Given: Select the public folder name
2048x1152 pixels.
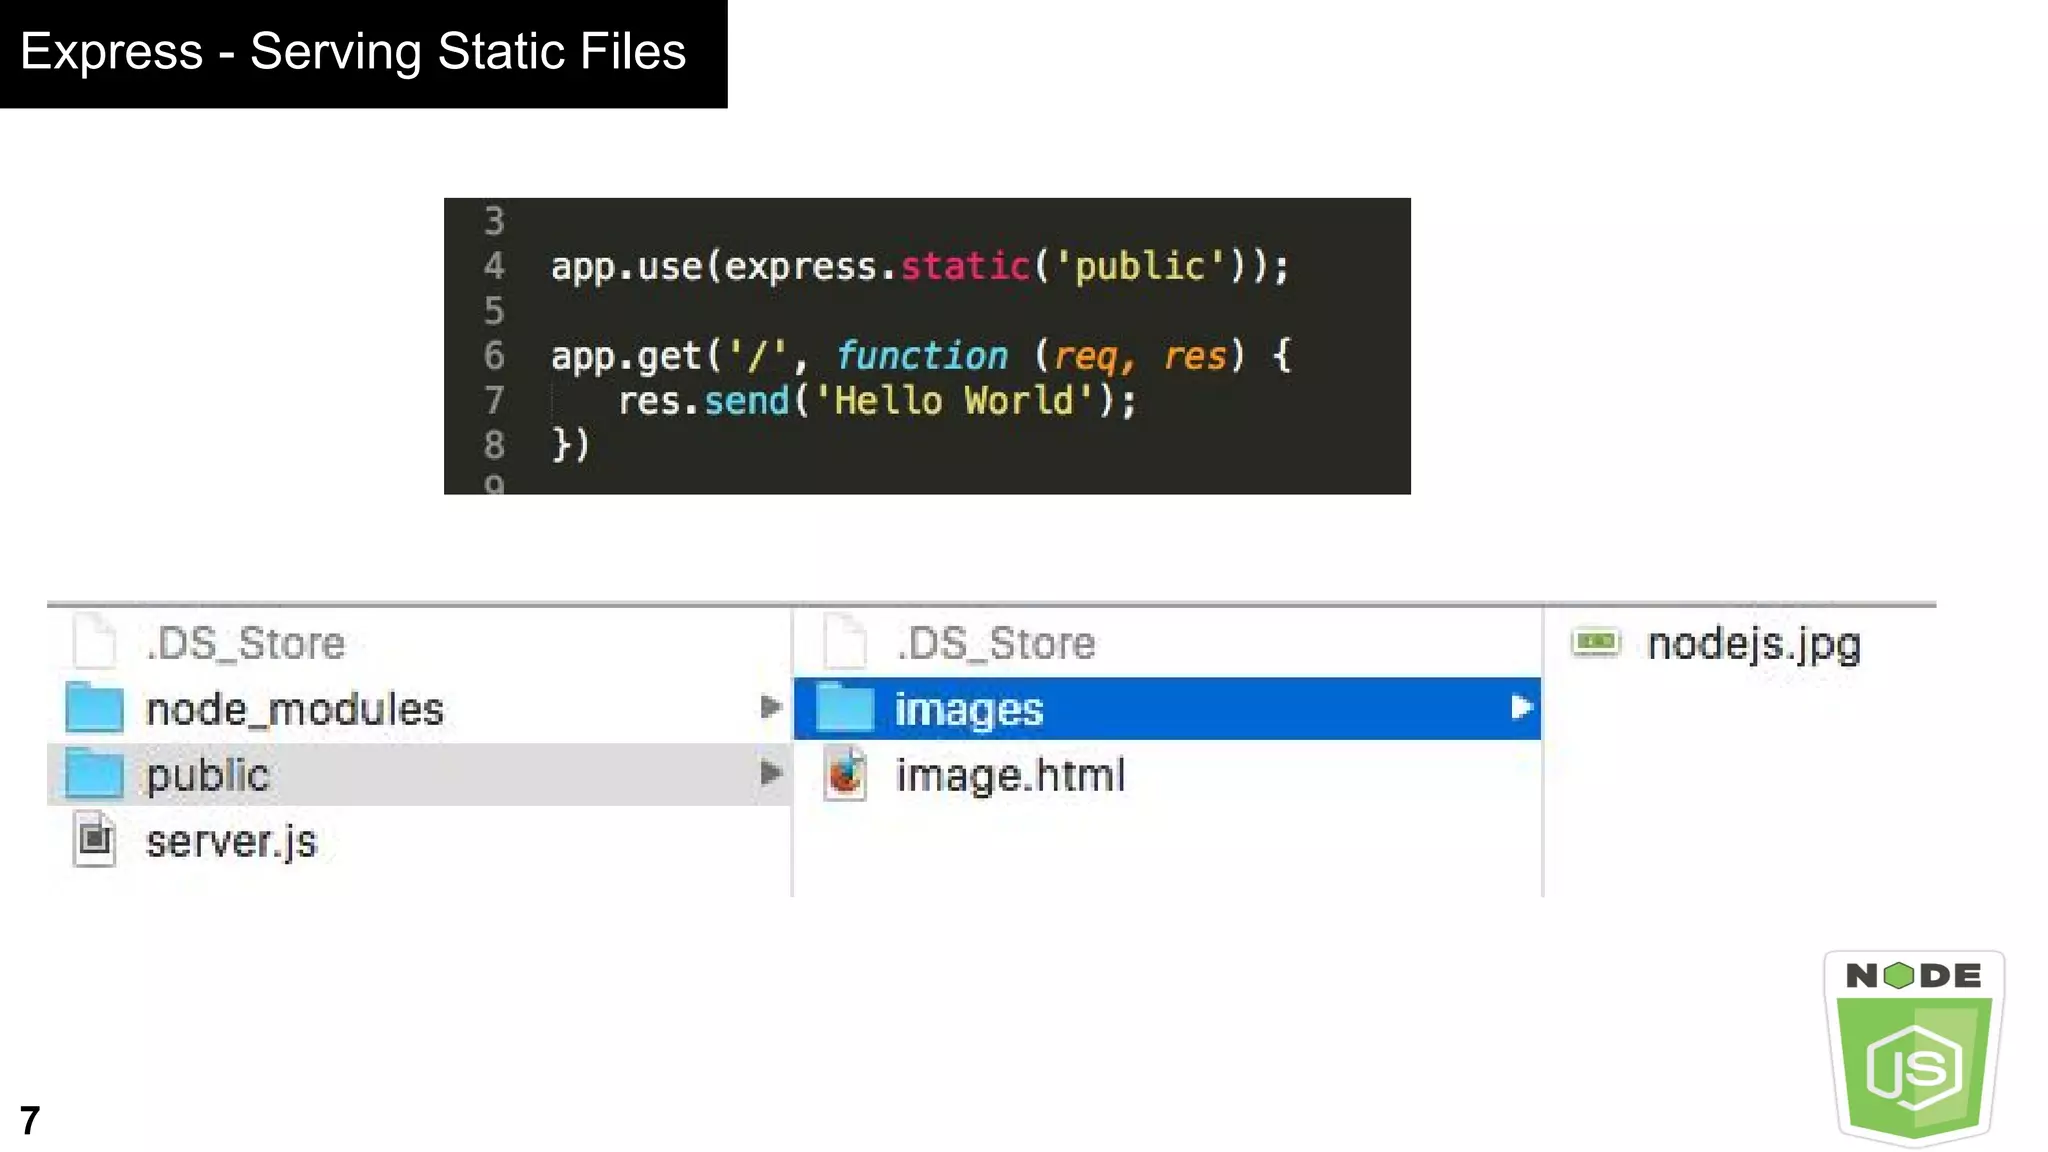Looking at the screenshot, I should point(207,776).
